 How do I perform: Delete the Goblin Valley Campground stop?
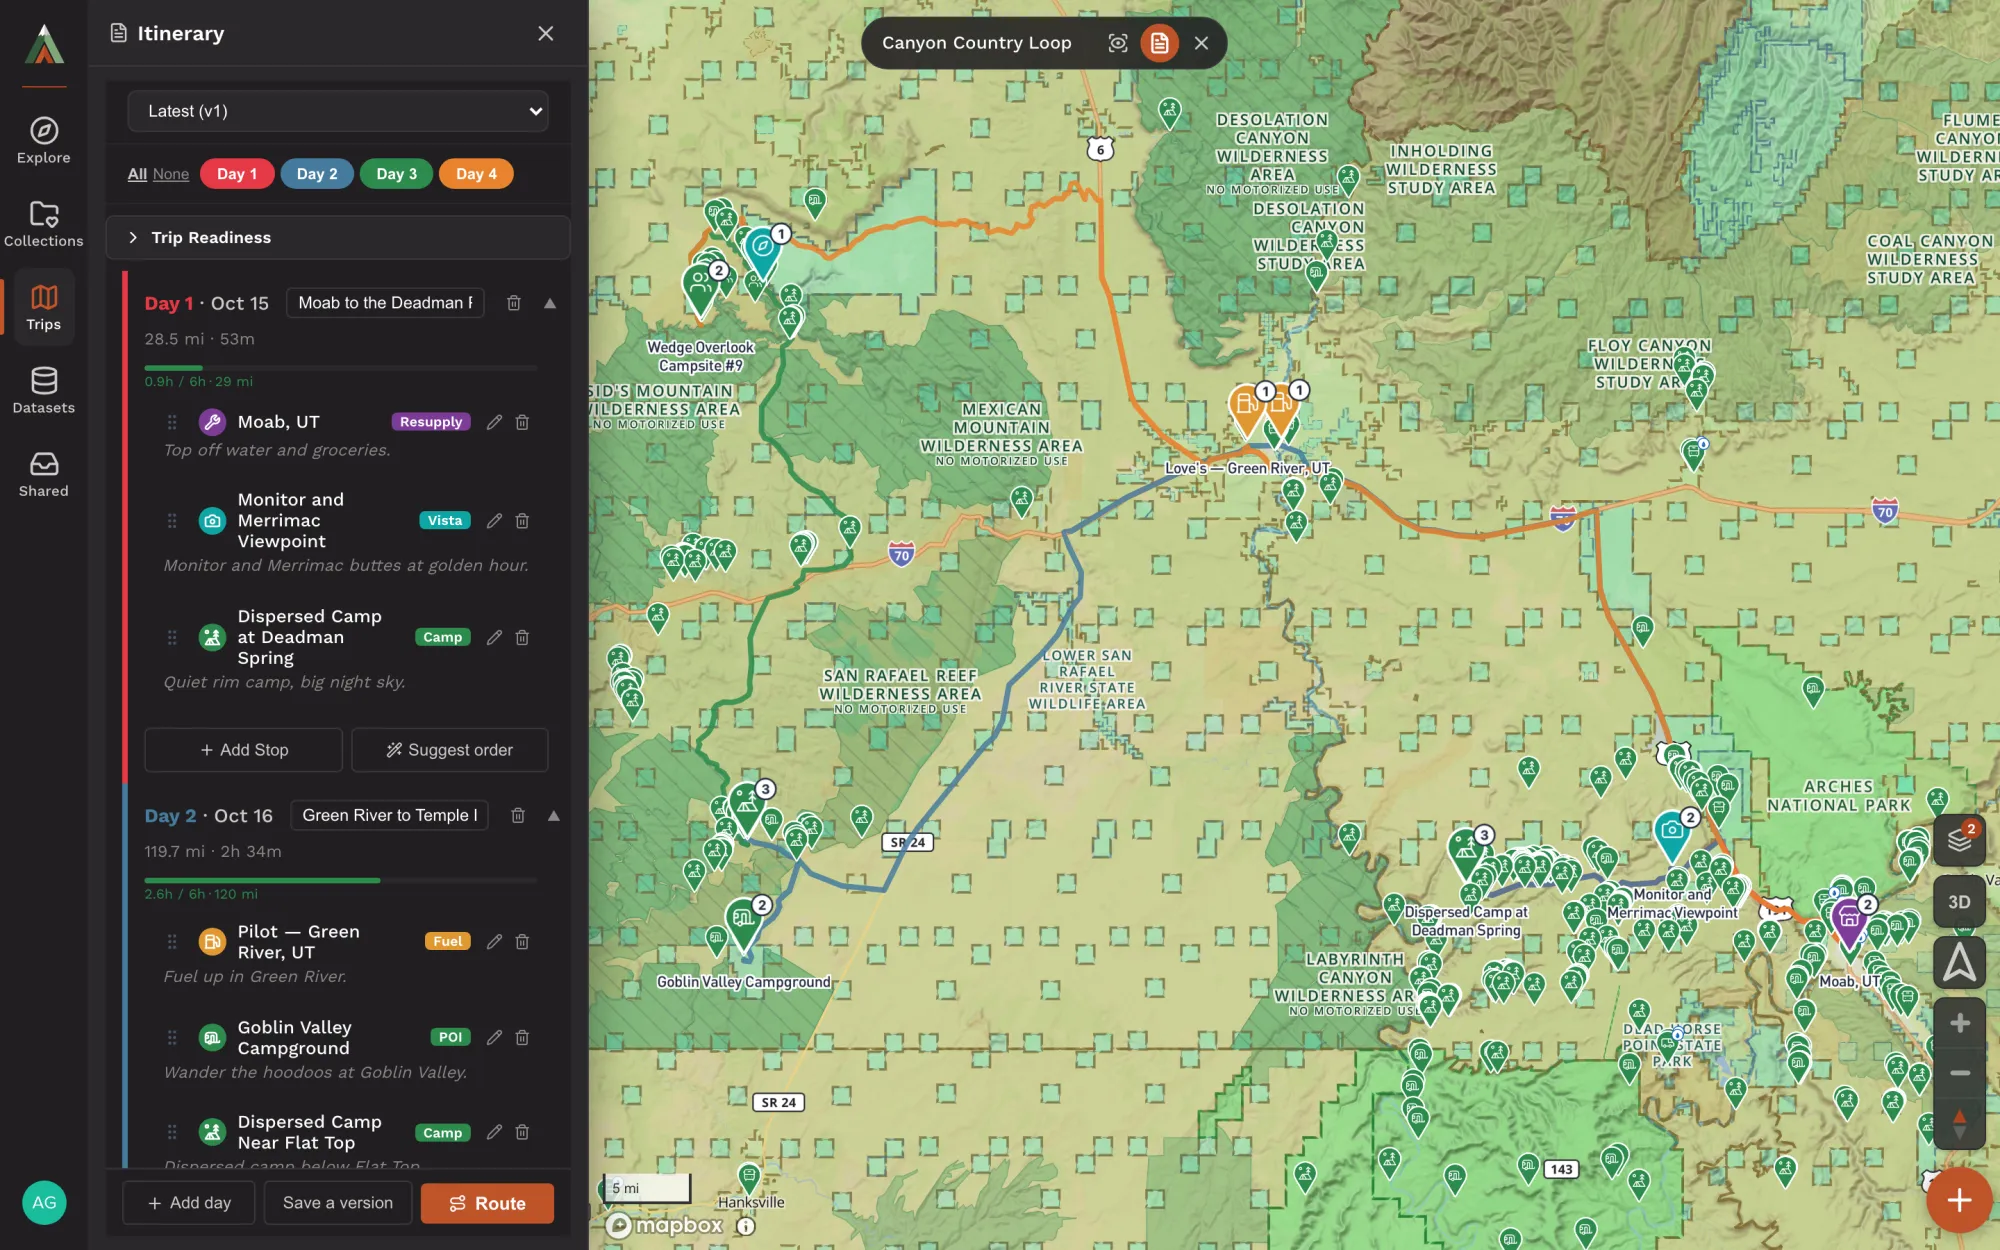(522, 1037)
